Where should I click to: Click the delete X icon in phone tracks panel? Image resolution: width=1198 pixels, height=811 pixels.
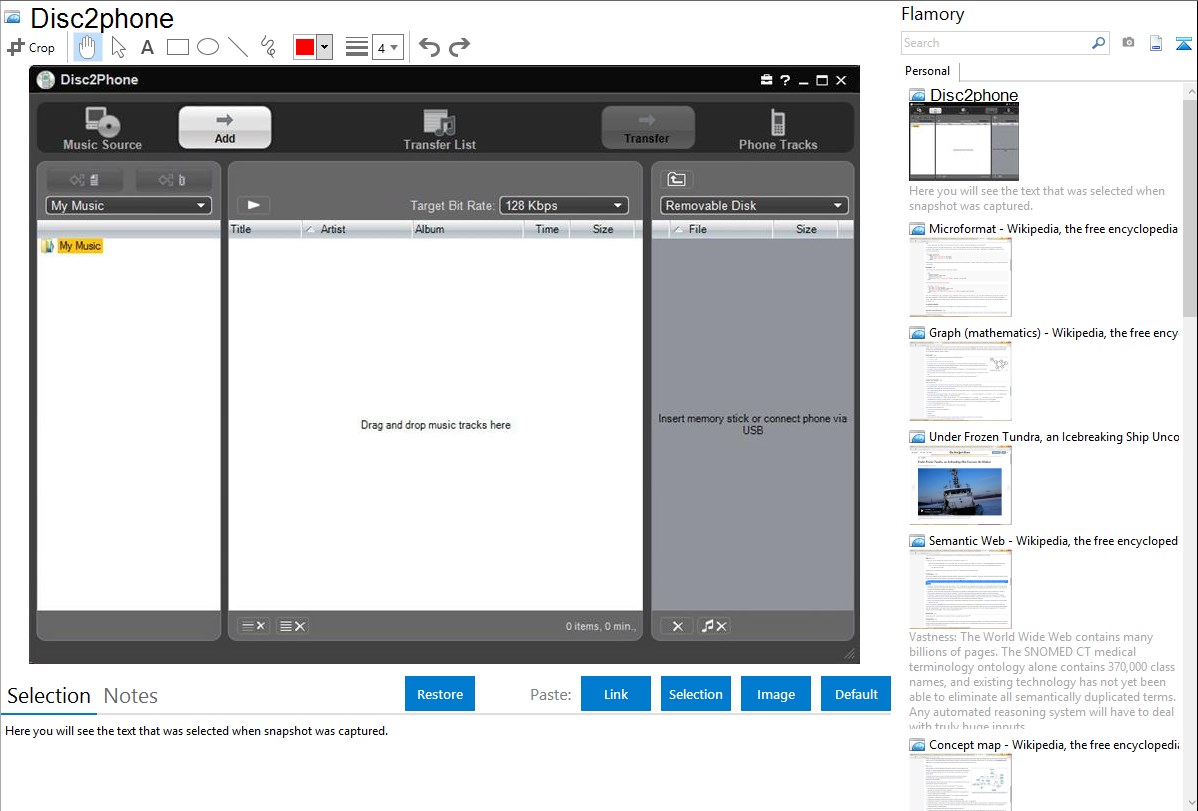coord(677,626)
